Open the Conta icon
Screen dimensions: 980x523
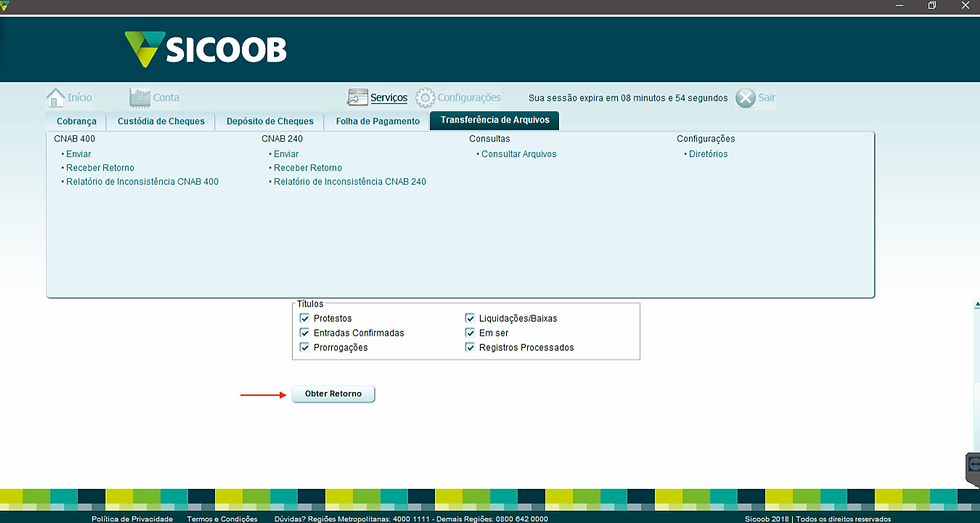click(140, 97)
